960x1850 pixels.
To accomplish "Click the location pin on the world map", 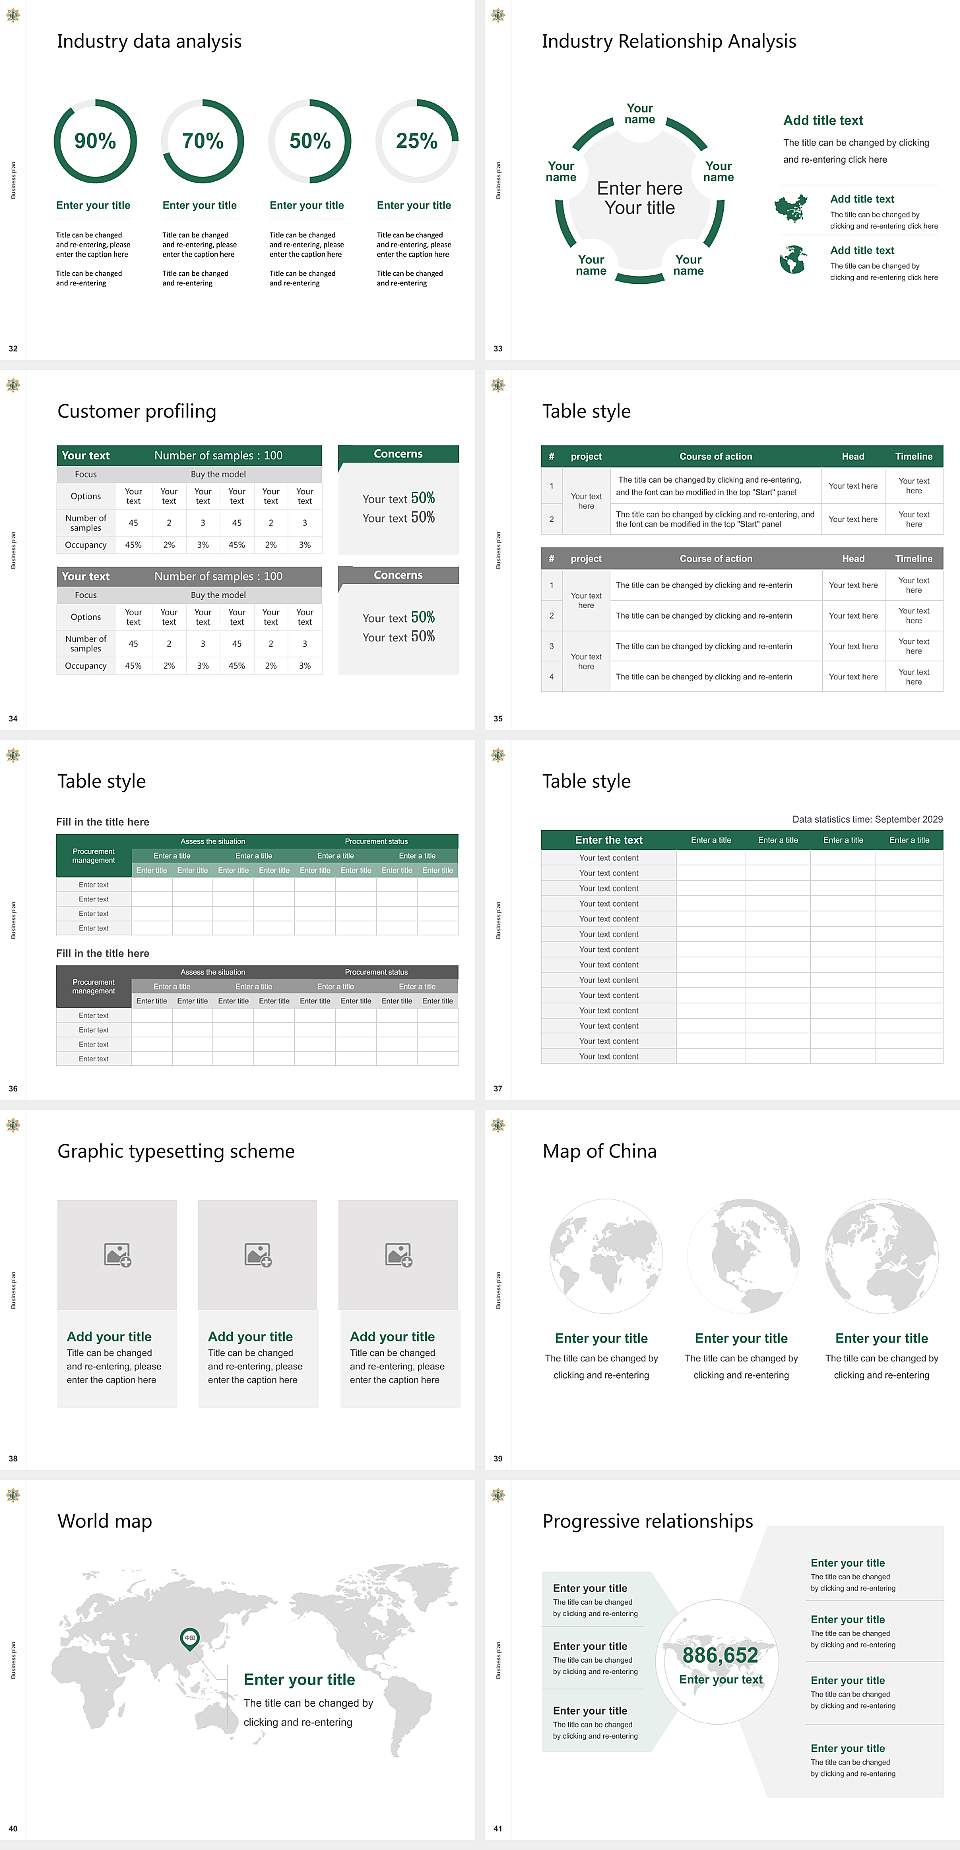I will click(189, 1638).
